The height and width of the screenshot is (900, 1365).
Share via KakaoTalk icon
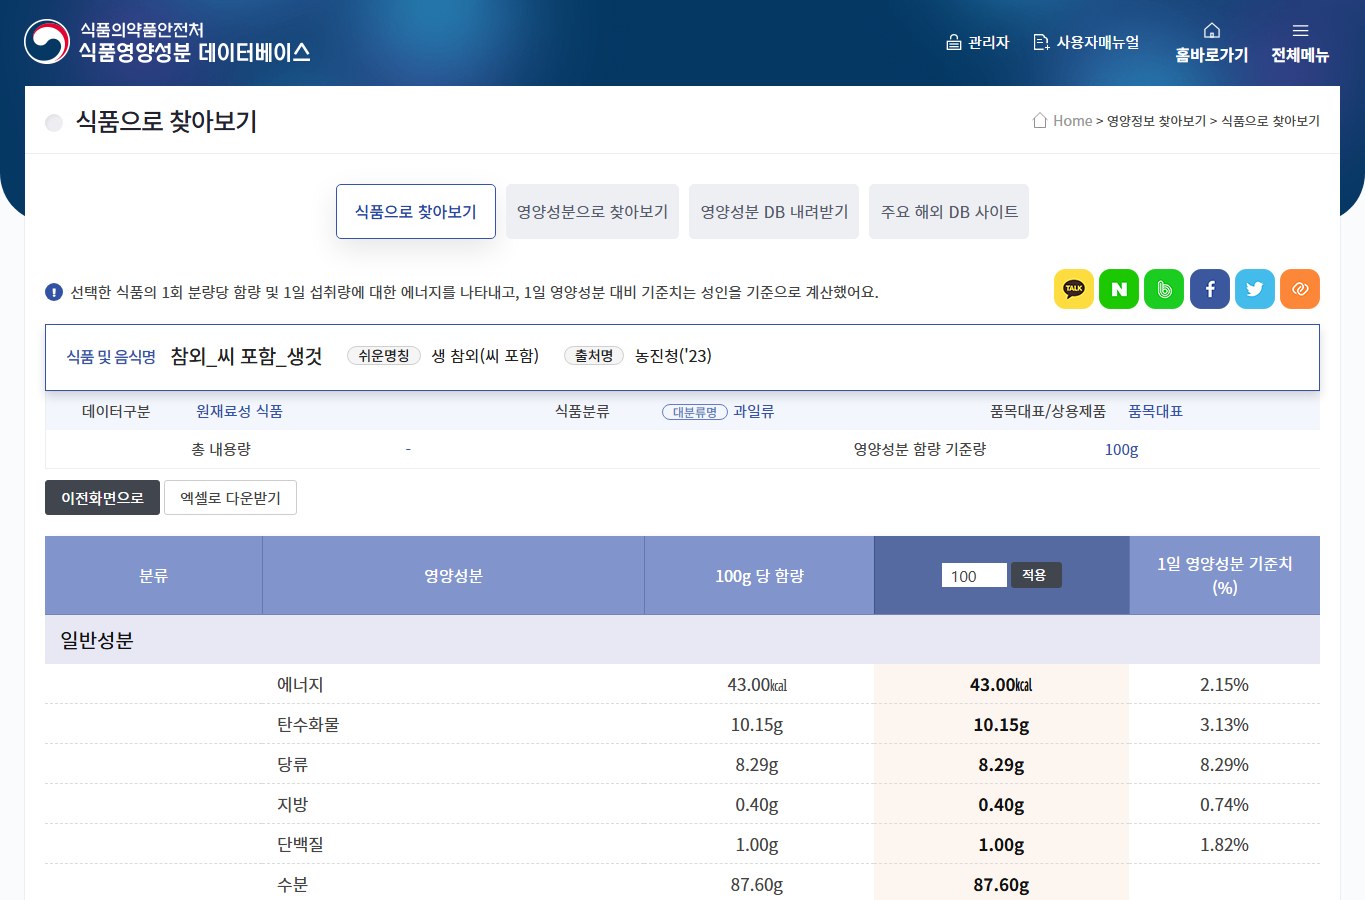pos(1074,289)
